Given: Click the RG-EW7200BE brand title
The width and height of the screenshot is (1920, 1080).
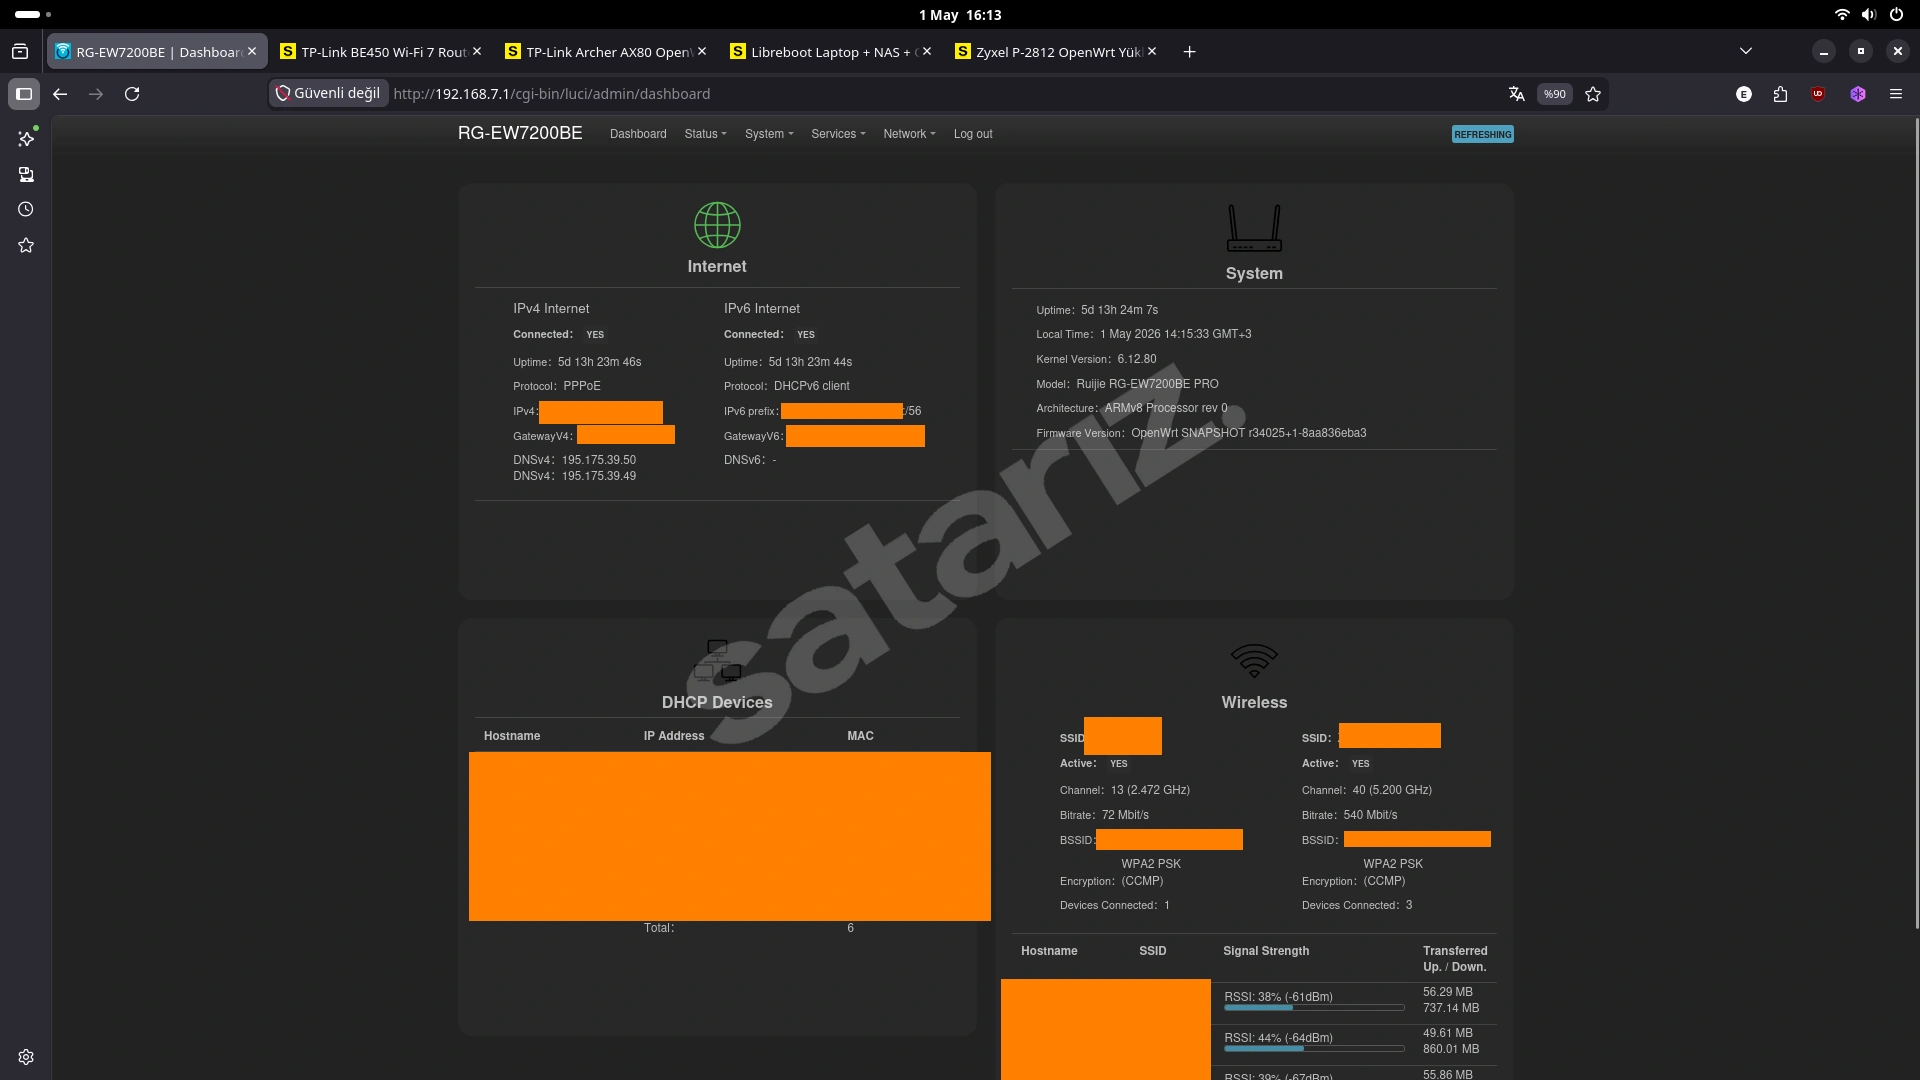Looking at the screenshot, I should 520,134.
